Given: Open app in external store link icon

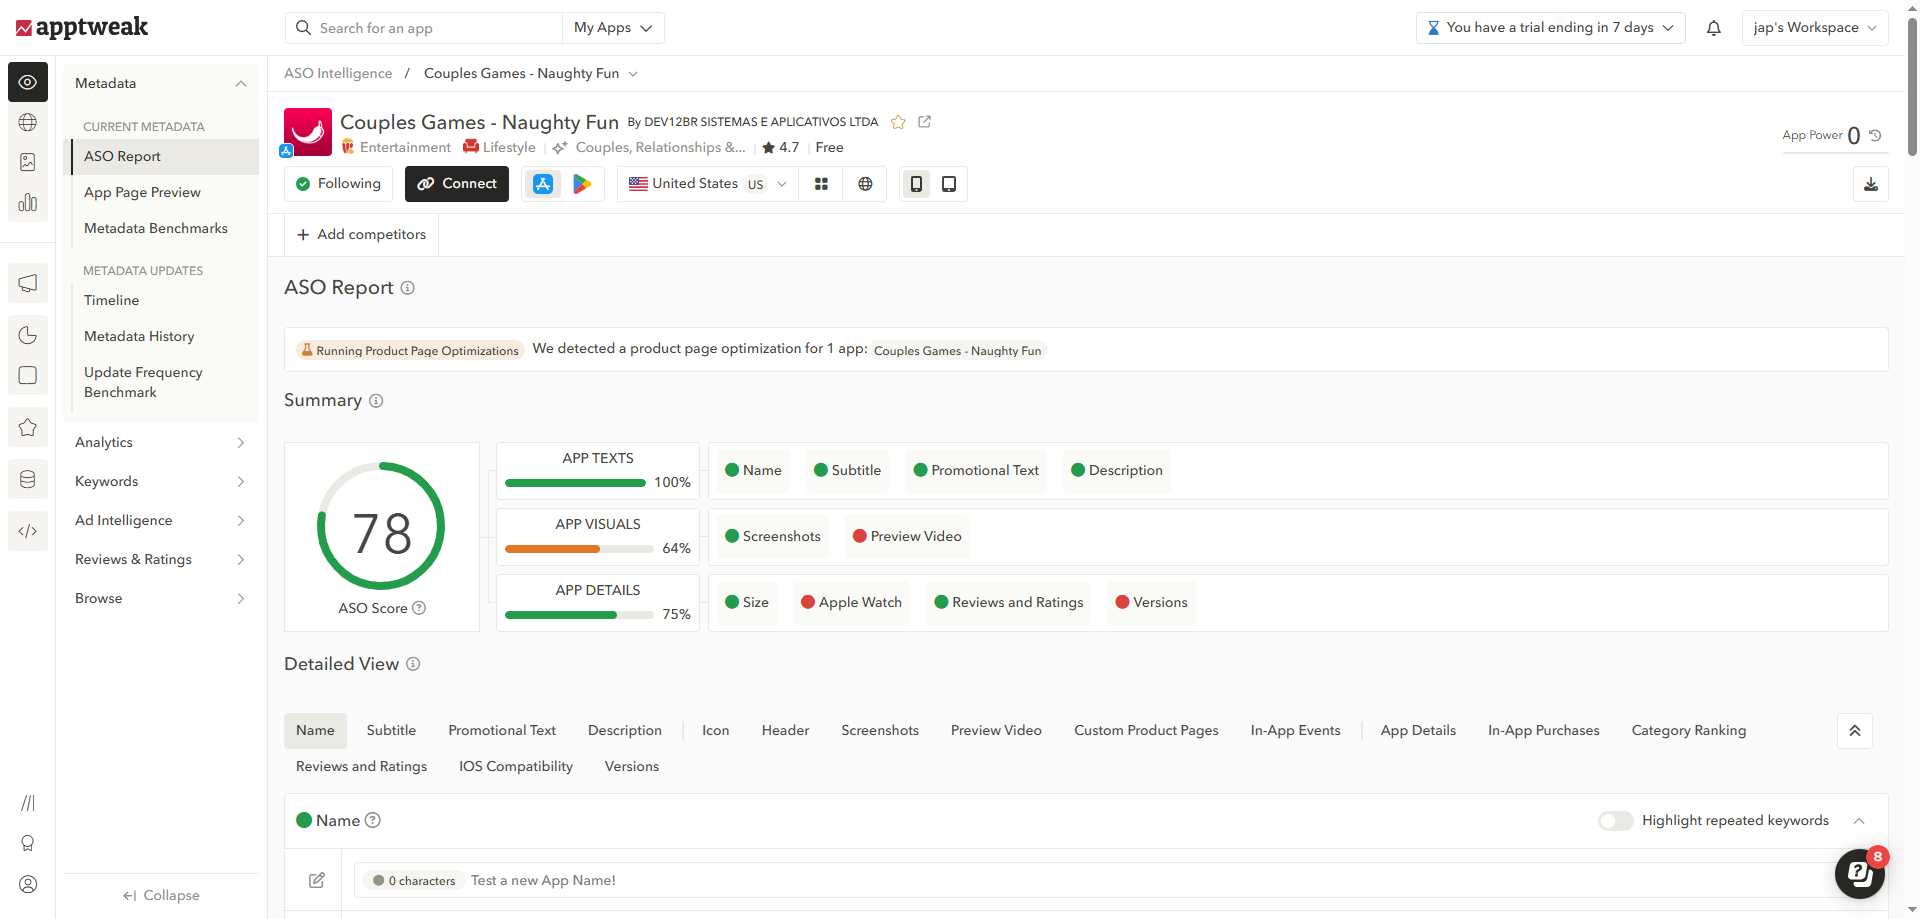Looking at the screenshot, I should [x=925, y=122].
